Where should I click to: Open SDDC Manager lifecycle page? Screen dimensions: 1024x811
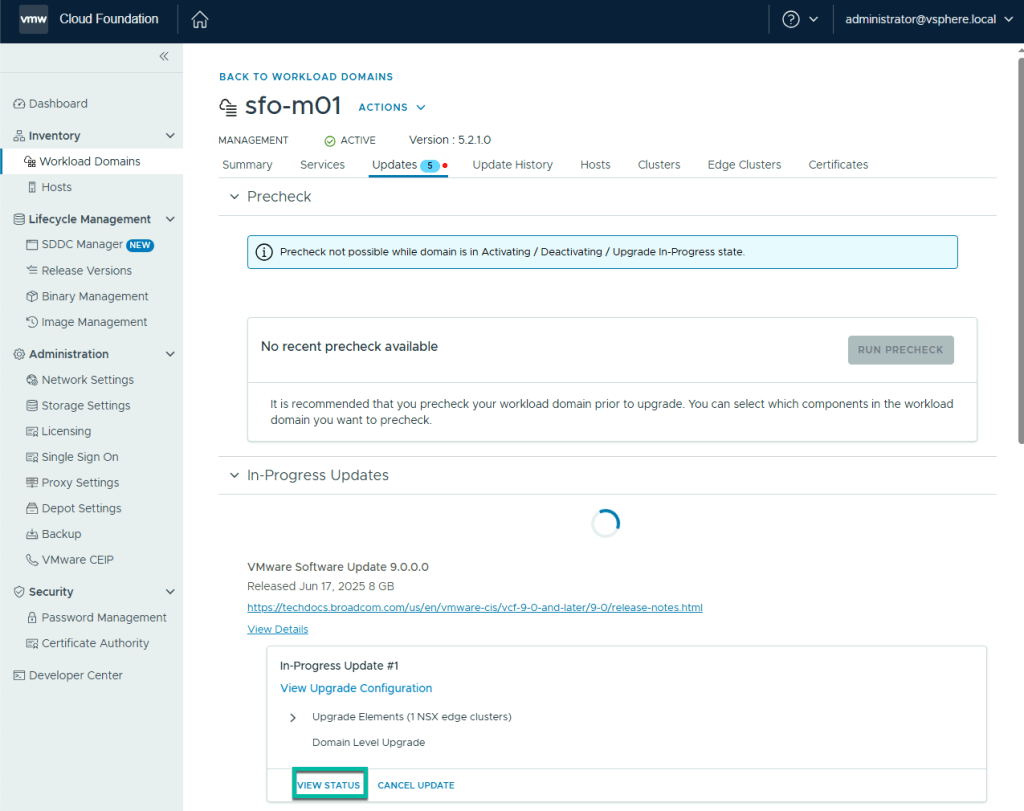coord(81,245)
